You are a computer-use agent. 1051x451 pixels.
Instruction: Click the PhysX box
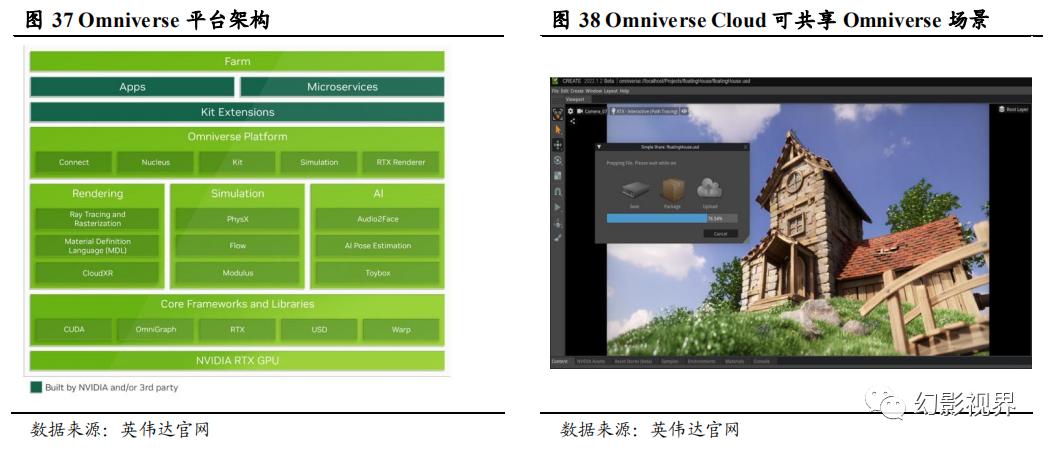point(237,218)
